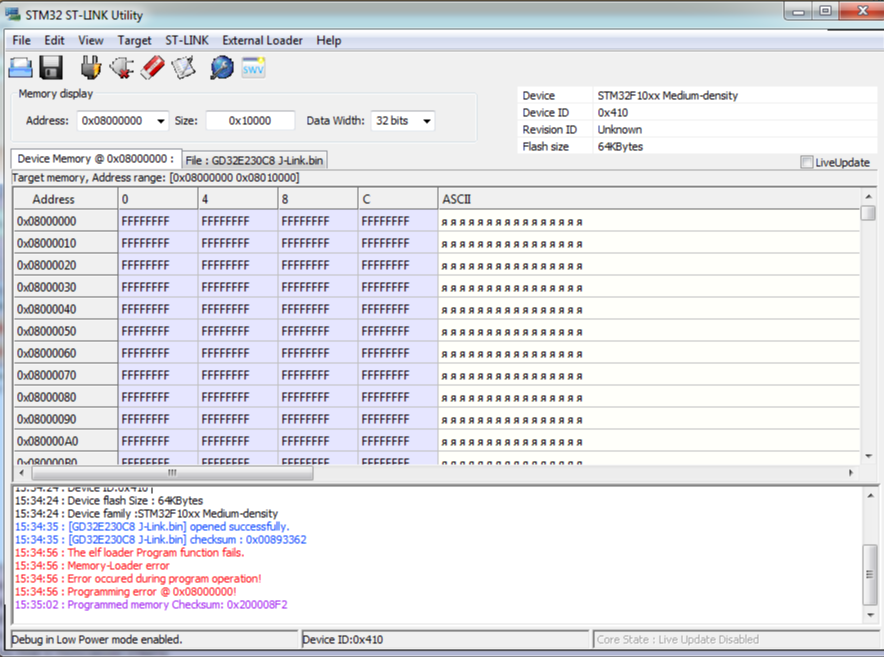Open the Target menu
The width and height of the screenshot is (884, 657).
(x=134, y=40)
